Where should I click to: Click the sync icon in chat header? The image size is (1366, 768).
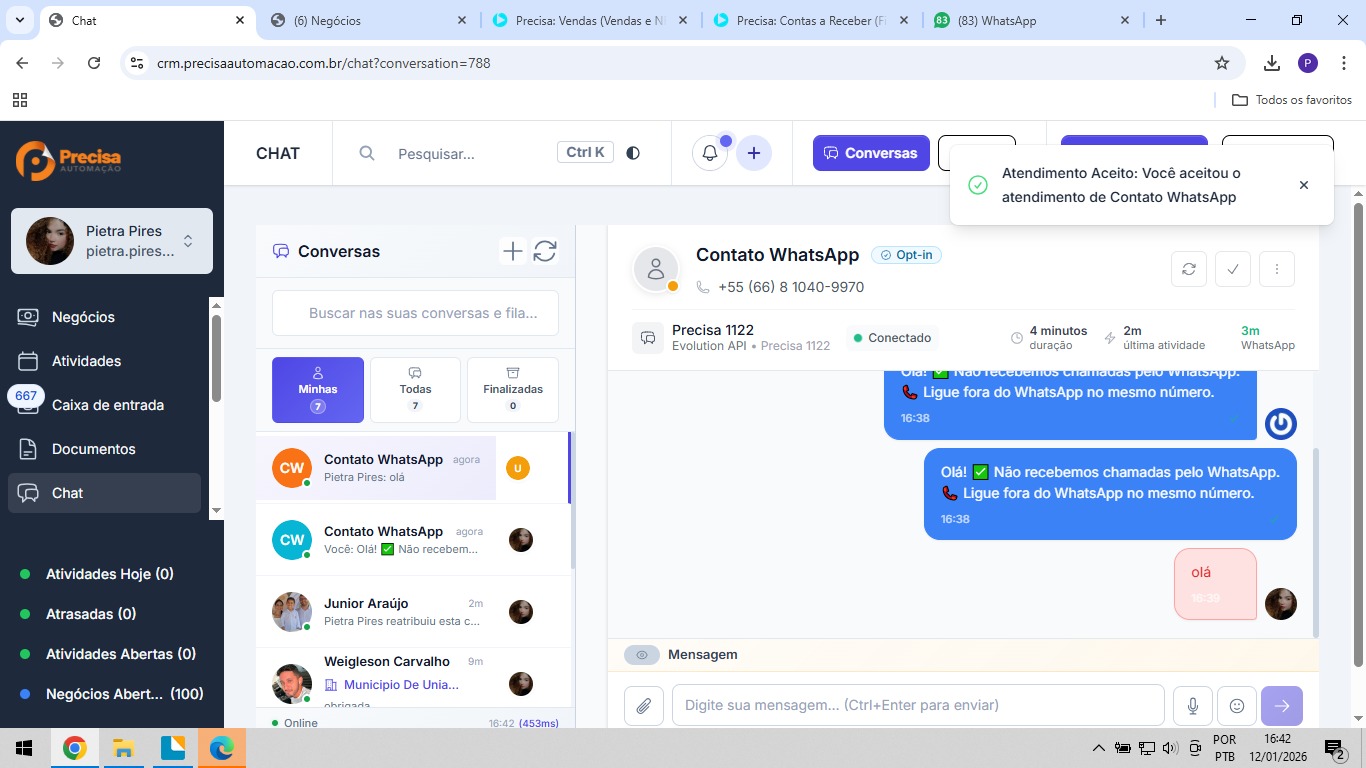point(1188,269)
